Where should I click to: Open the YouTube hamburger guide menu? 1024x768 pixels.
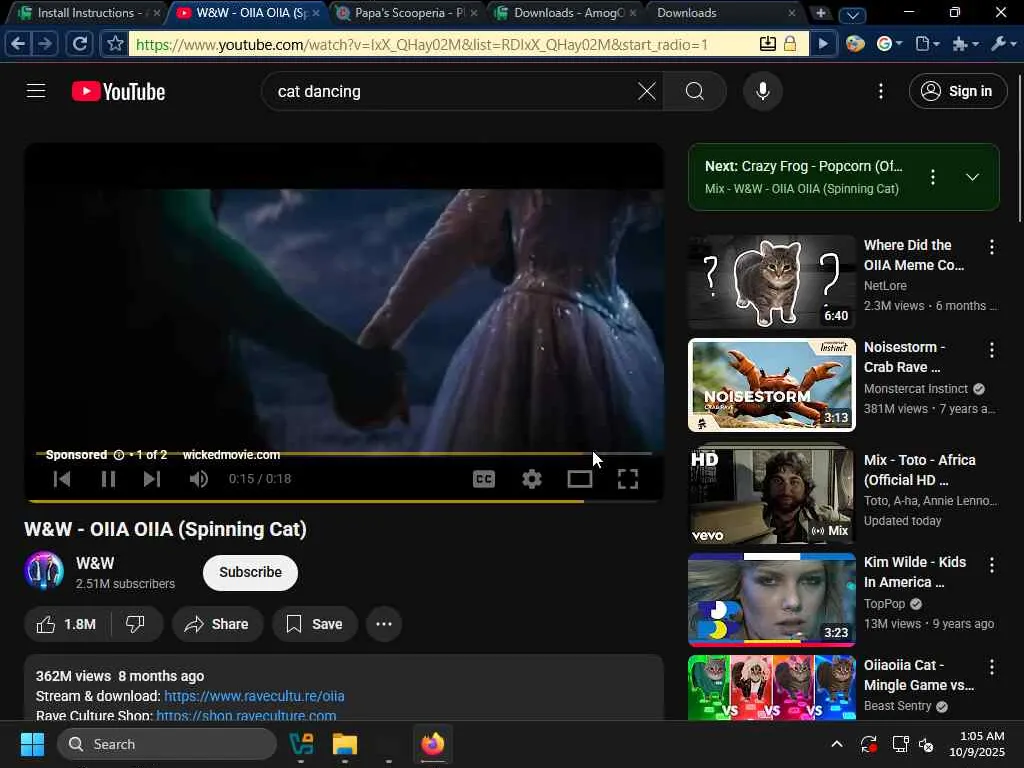click(36, 91)
